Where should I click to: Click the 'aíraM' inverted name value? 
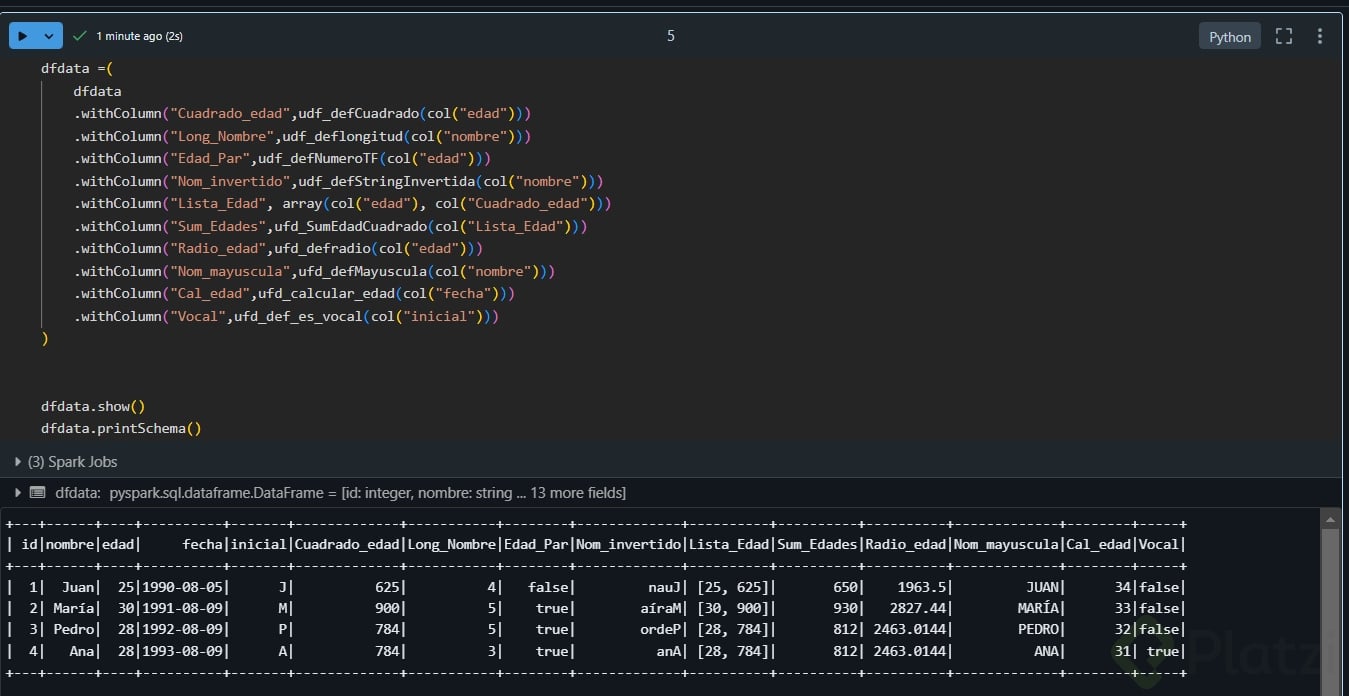[x=658, y=608]
